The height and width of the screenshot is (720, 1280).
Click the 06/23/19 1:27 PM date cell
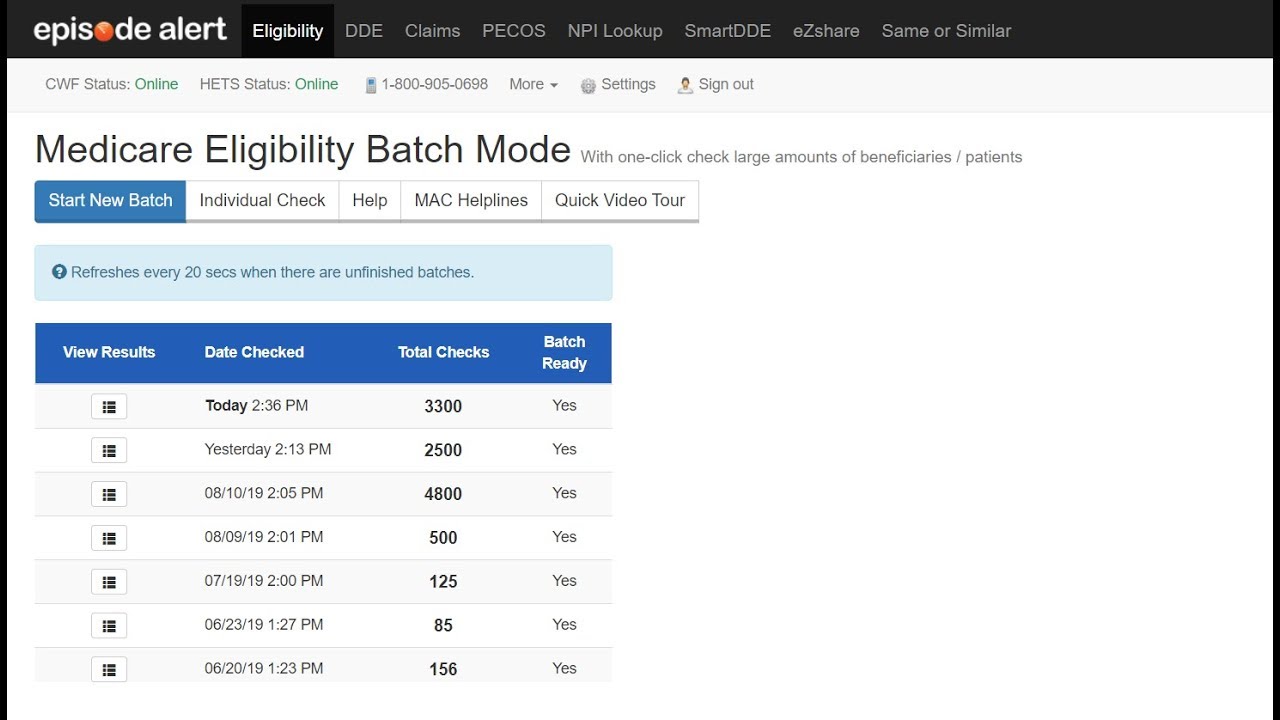click(264, 624)
